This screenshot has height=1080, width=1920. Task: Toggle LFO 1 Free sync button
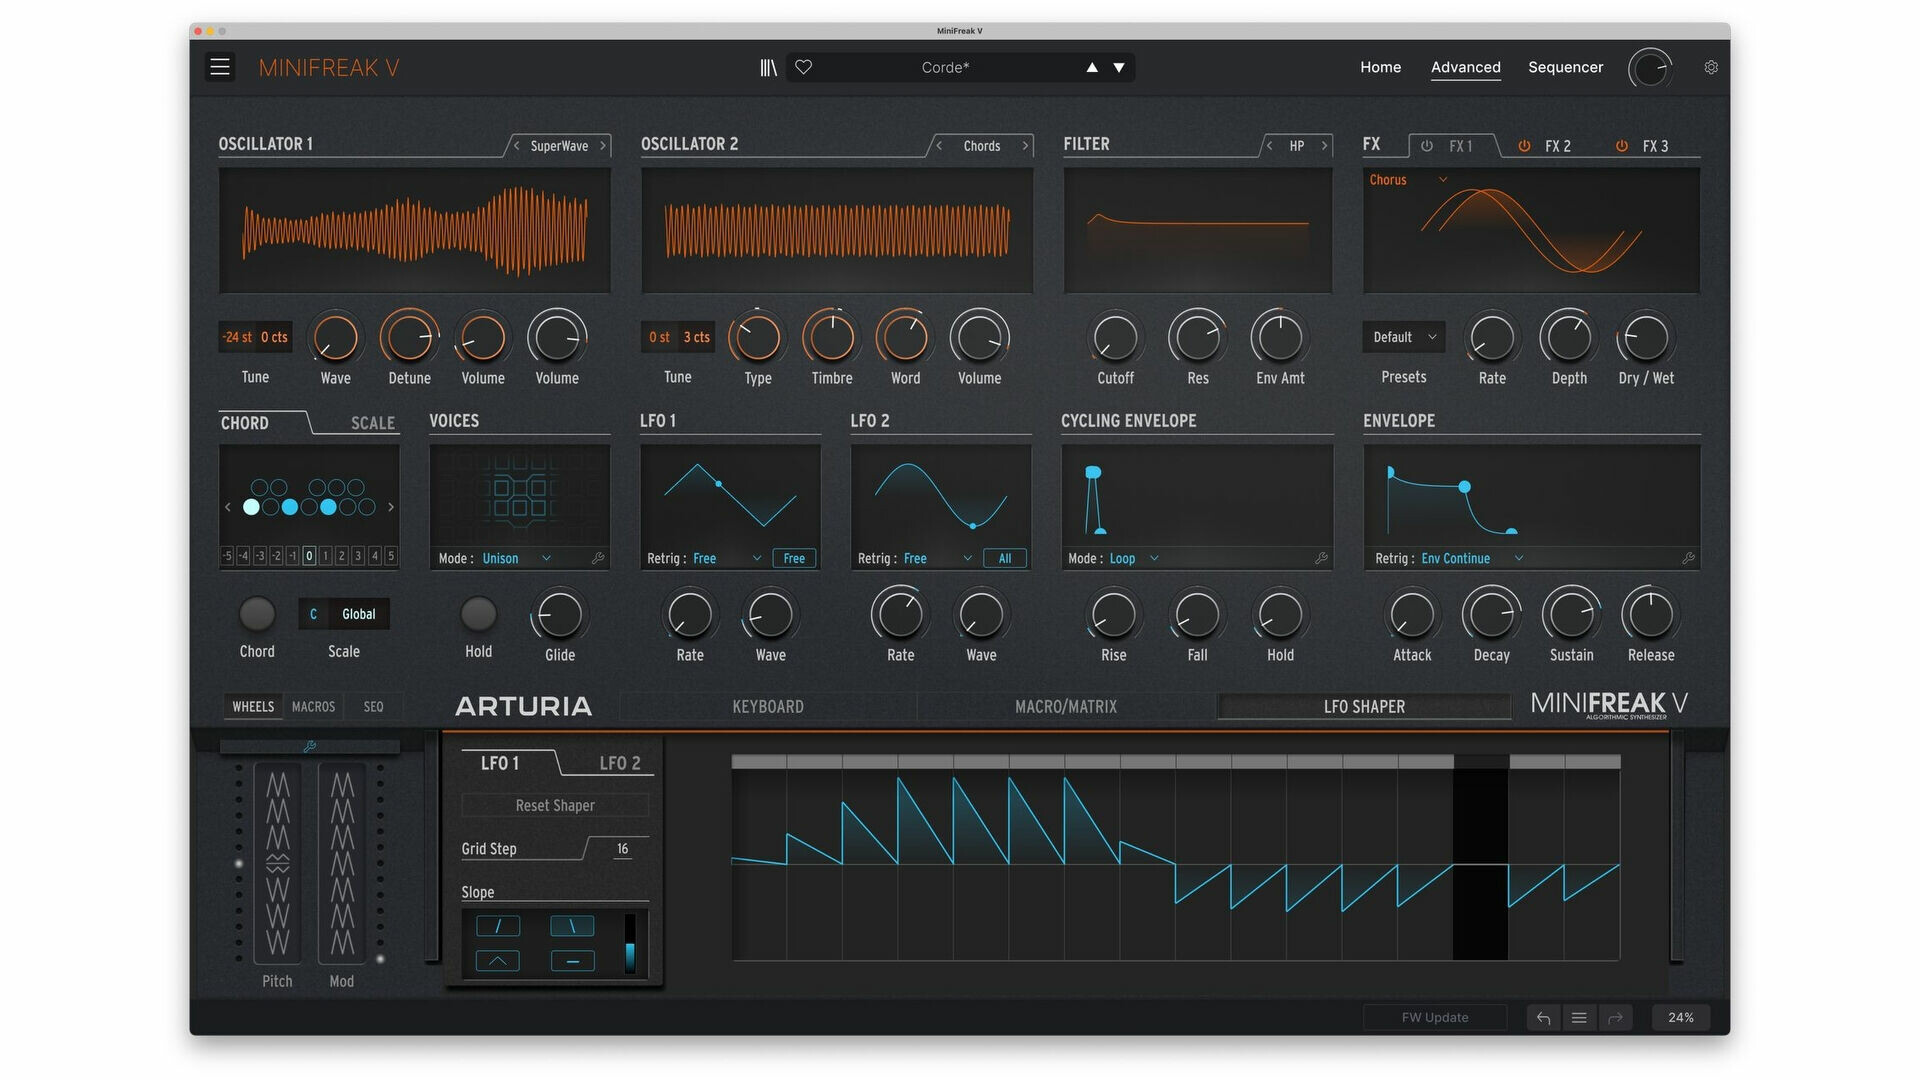point(794,559)
